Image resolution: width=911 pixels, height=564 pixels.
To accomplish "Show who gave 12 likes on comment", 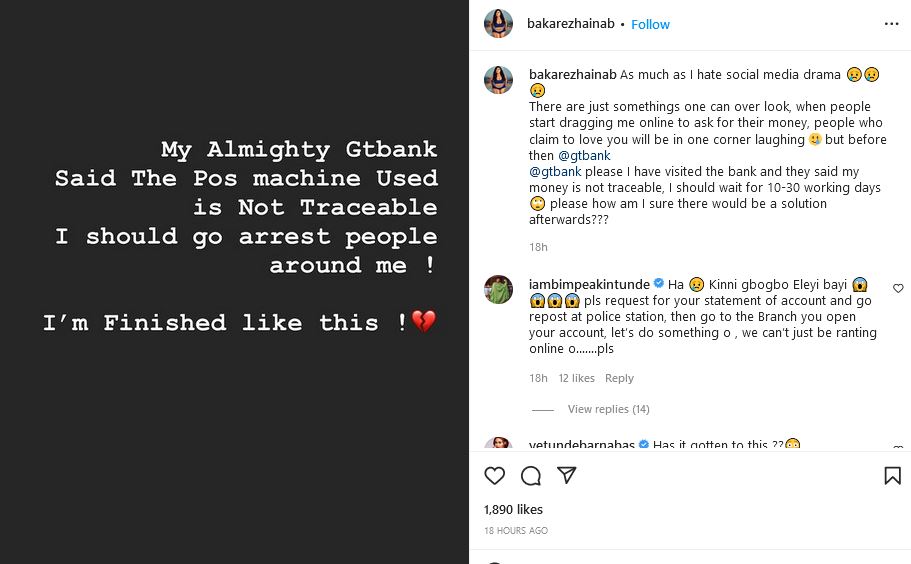I will (x=576, y=378).
